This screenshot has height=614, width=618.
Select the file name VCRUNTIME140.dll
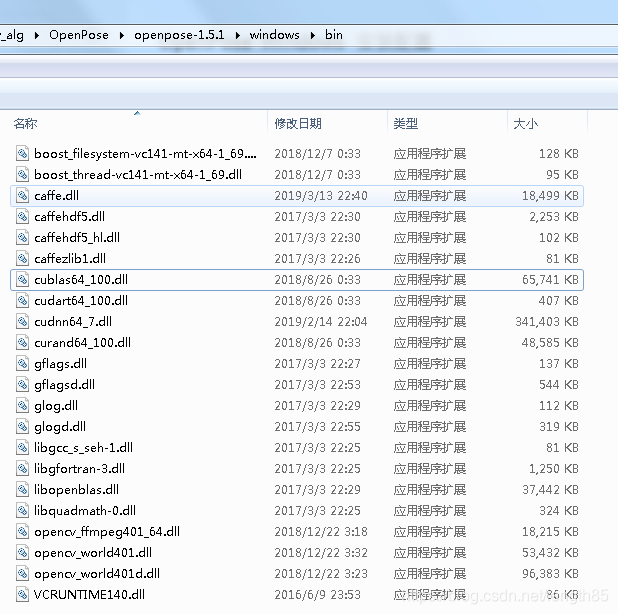[89, 594]
